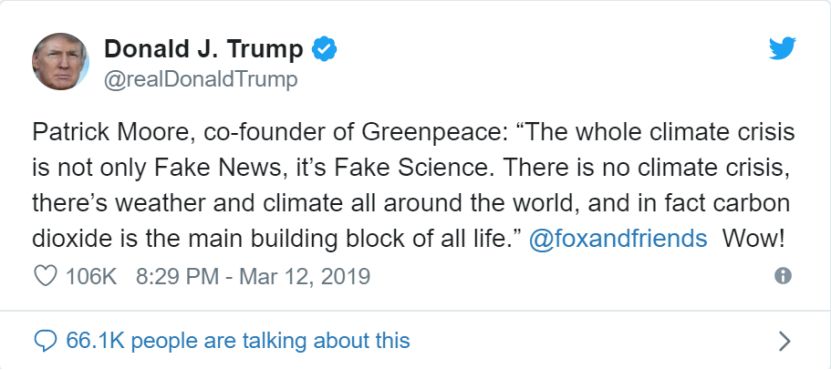Click the Twitter bird logo

pos(782,49)
